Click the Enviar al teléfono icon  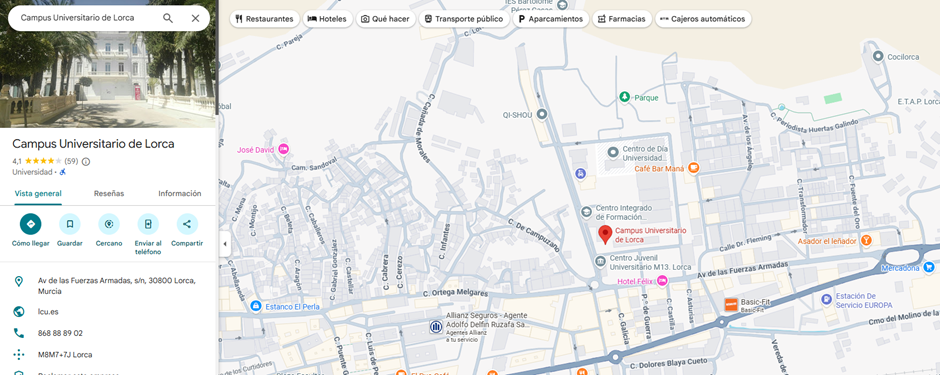148,224
